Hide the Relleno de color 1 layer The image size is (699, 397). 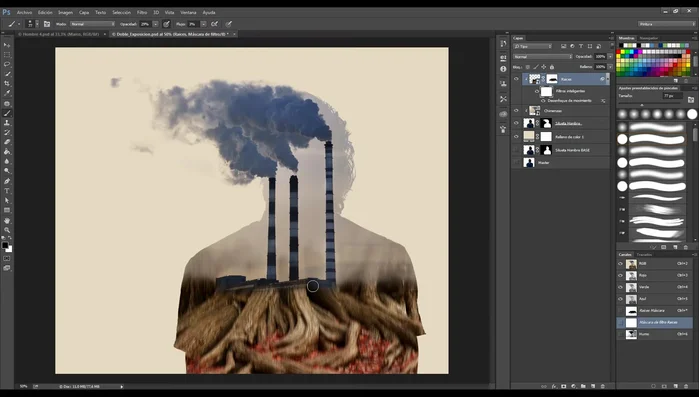(516, 137)
